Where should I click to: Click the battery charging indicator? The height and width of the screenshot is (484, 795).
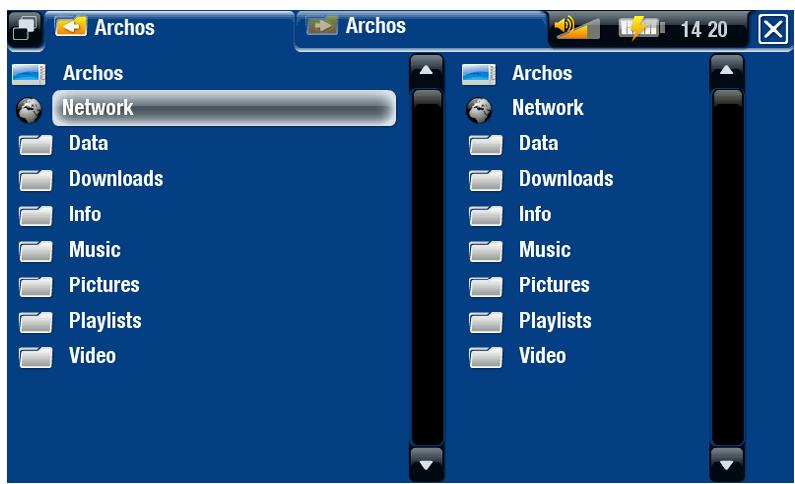coord(641,28)
